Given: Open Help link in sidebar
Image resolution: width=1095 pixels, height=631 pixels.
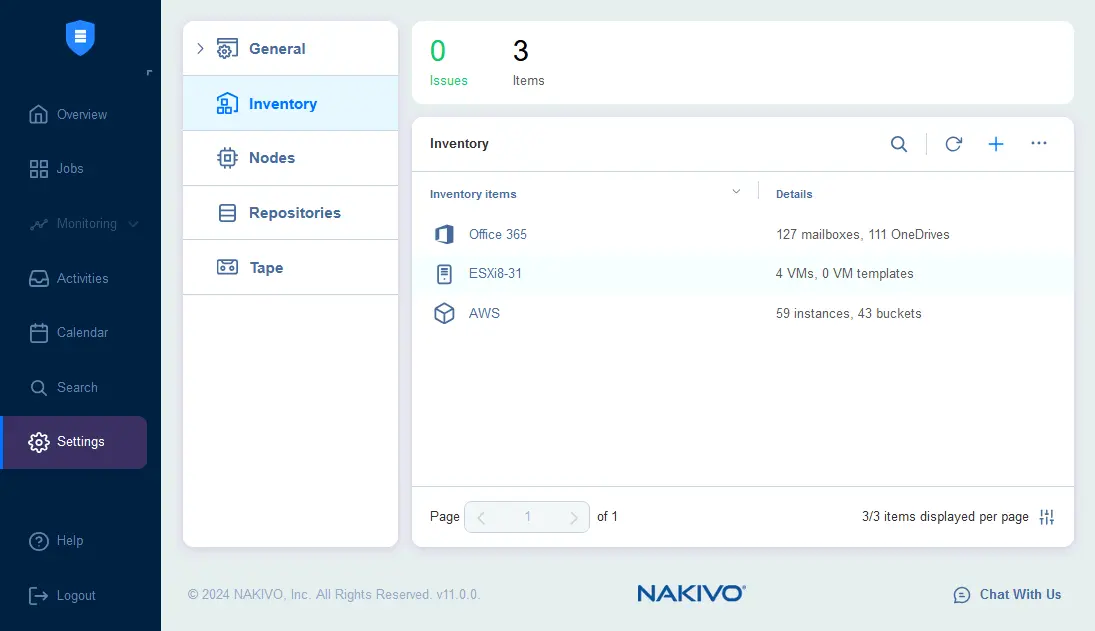Looking at the screenshot, I should point(69,541).
